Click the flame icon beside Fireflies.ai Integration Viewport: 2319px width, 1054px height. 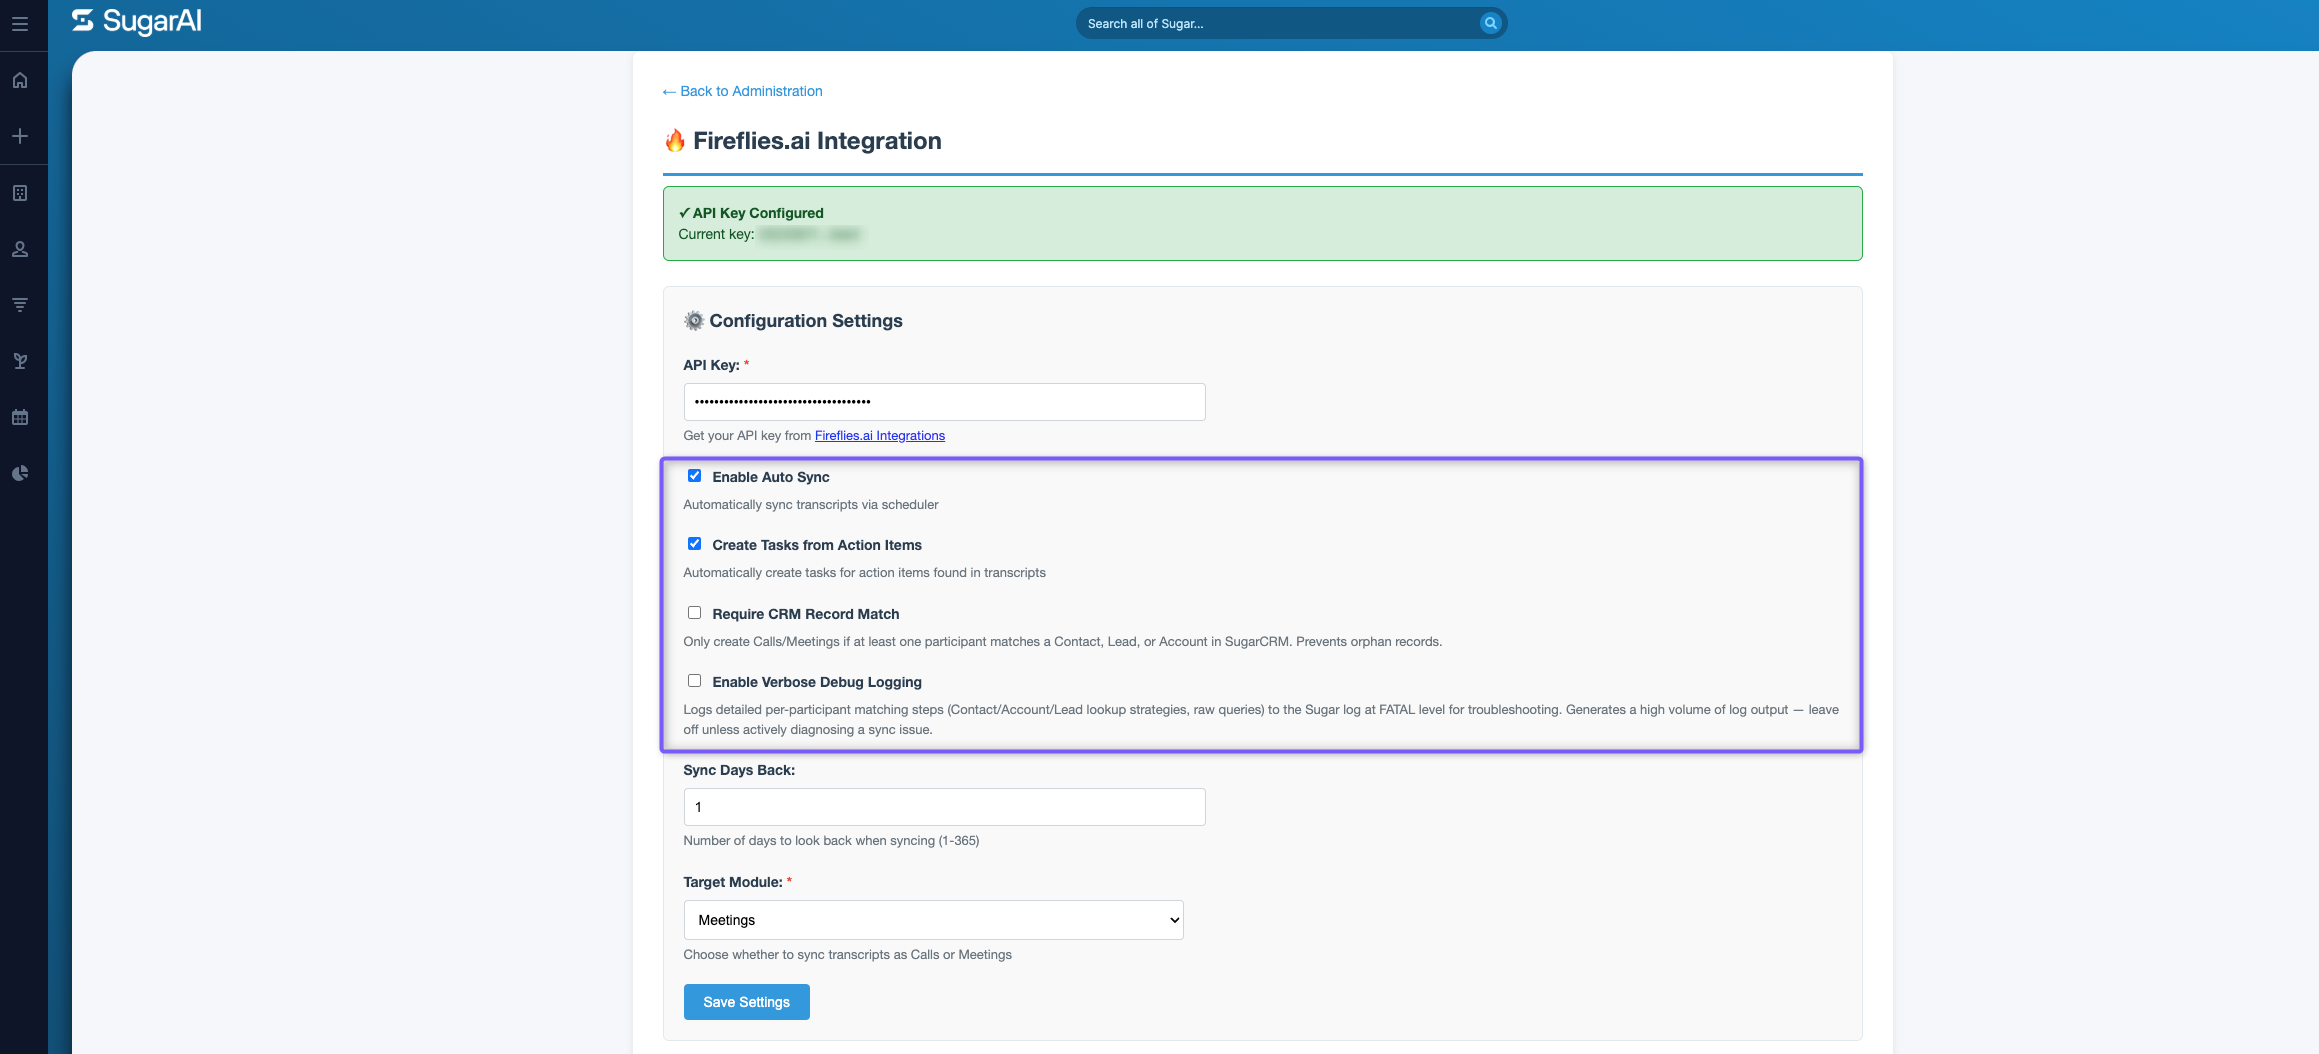point(675,141)
